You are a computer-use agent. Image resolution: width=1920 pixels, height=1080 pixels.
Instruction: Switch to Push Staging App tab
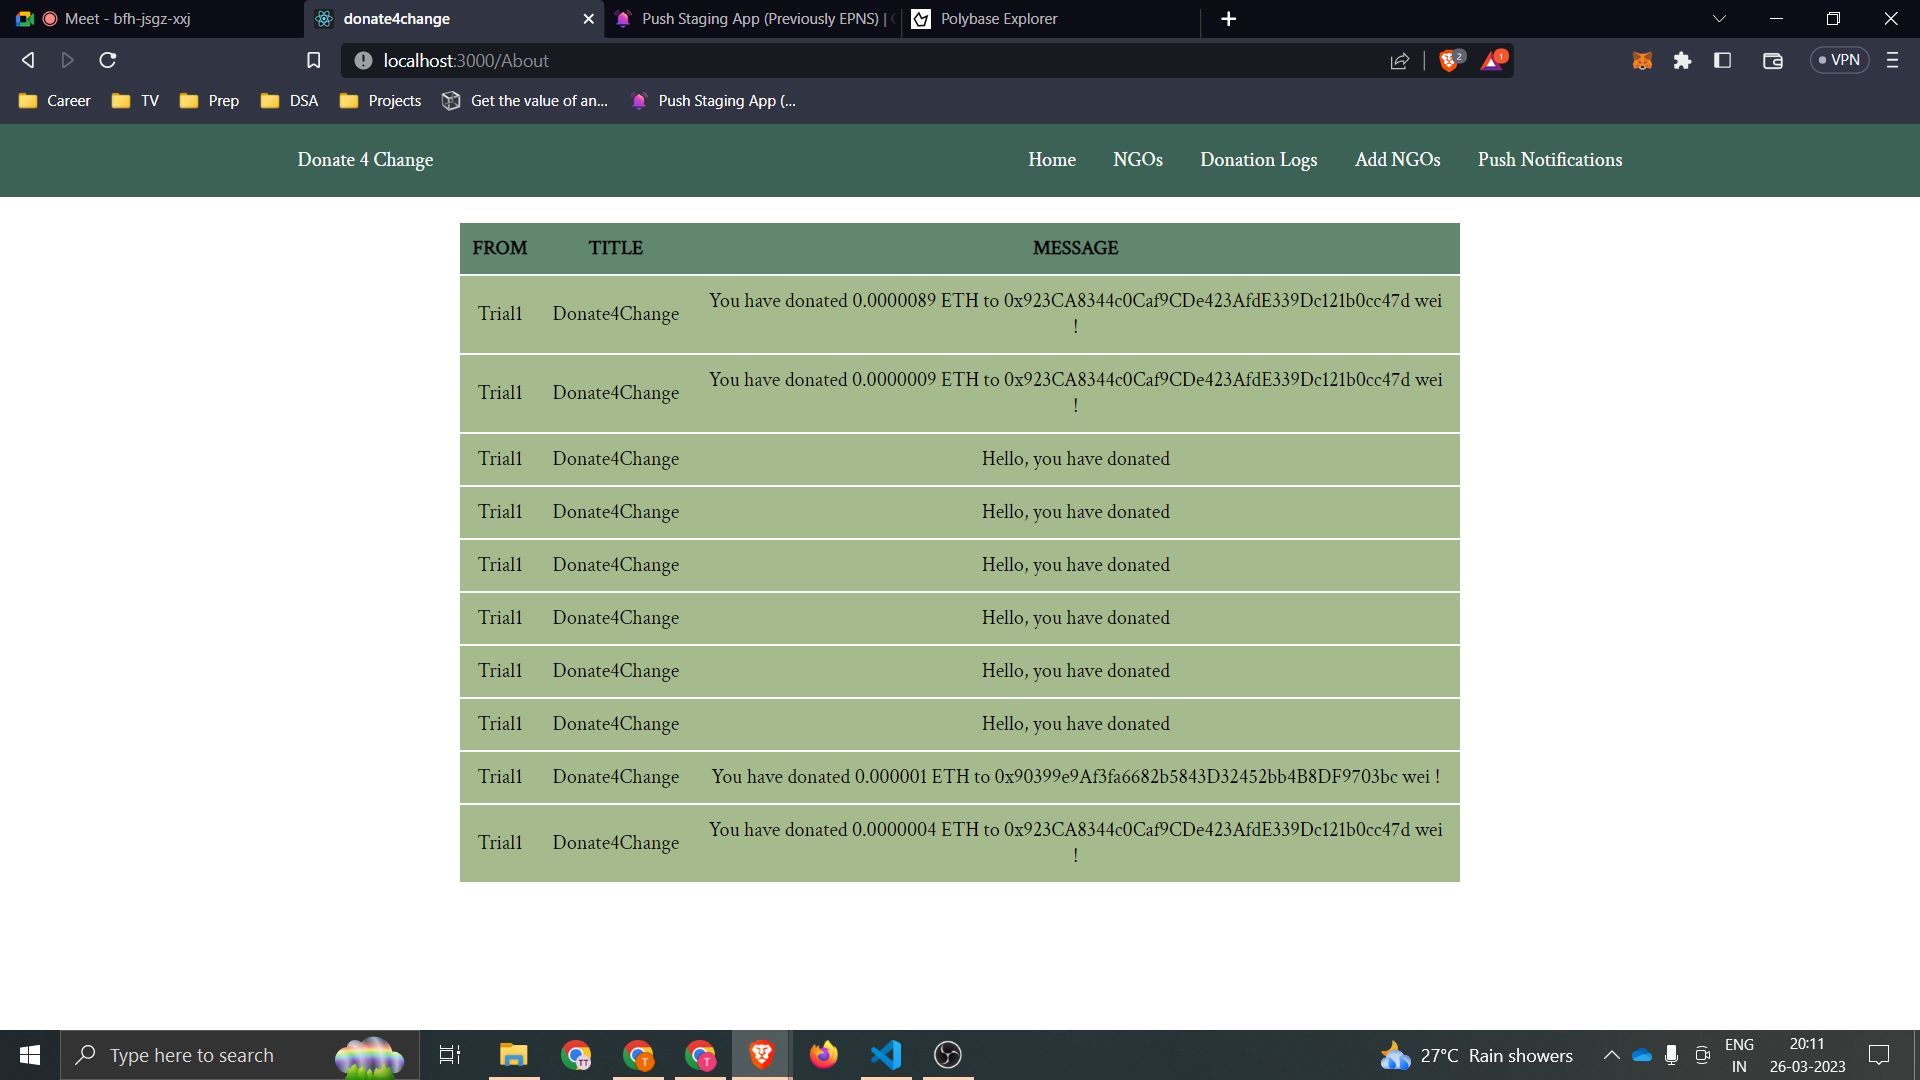pyautogui.click(x=753, y=19)
